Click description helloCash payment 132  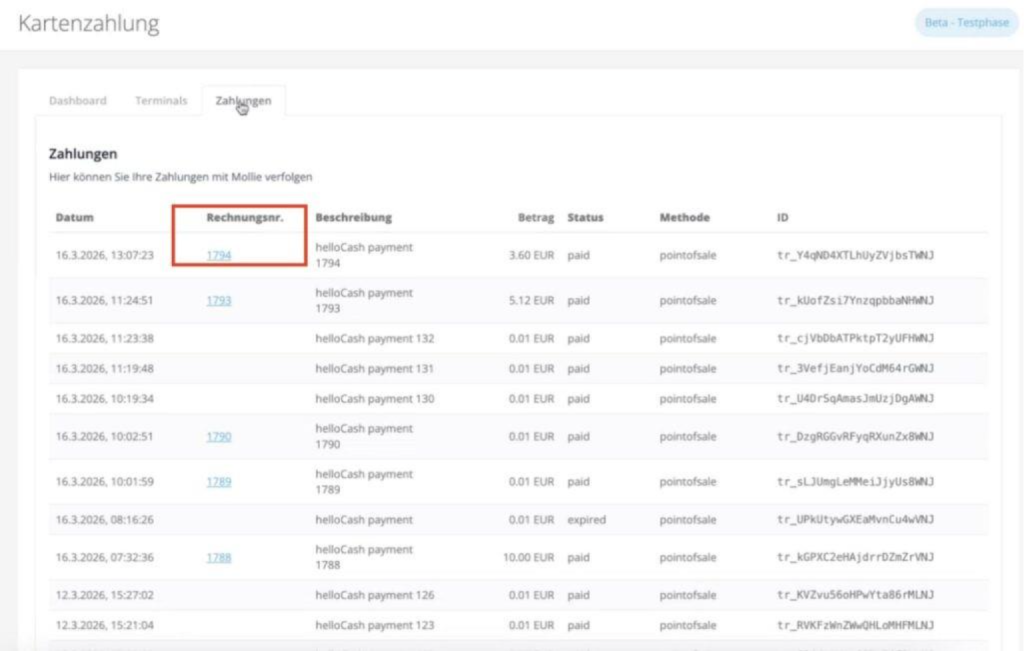[x=375, y=338]
